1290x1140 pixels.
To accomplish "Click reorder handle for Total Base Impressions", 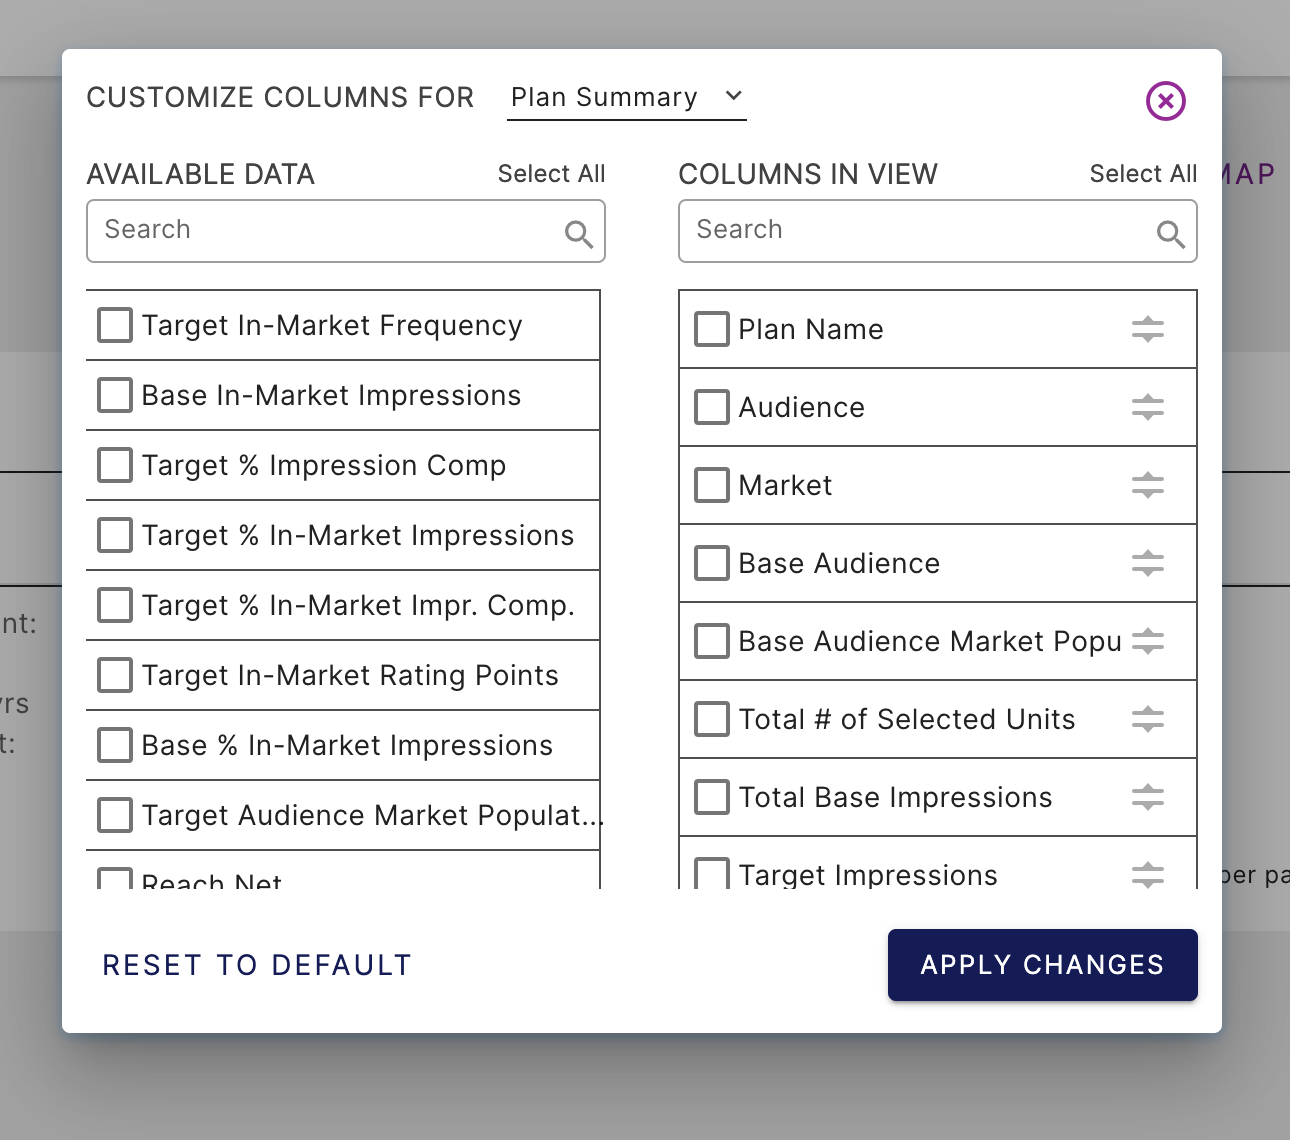I will (1148, 797).
